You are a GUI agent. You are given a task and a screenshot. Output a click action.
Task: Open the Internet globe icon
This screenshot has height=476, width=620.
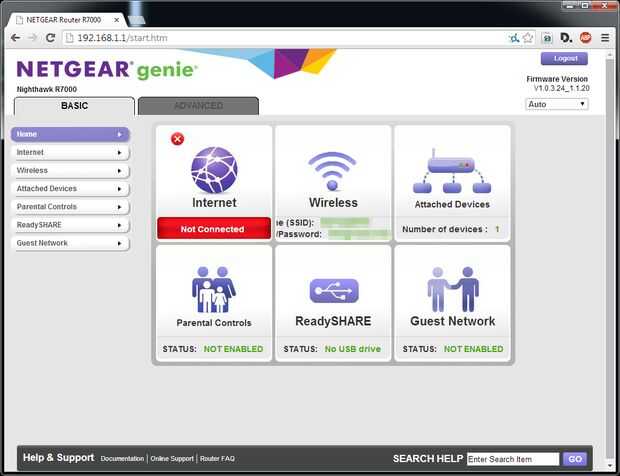(x=214, y=170)
